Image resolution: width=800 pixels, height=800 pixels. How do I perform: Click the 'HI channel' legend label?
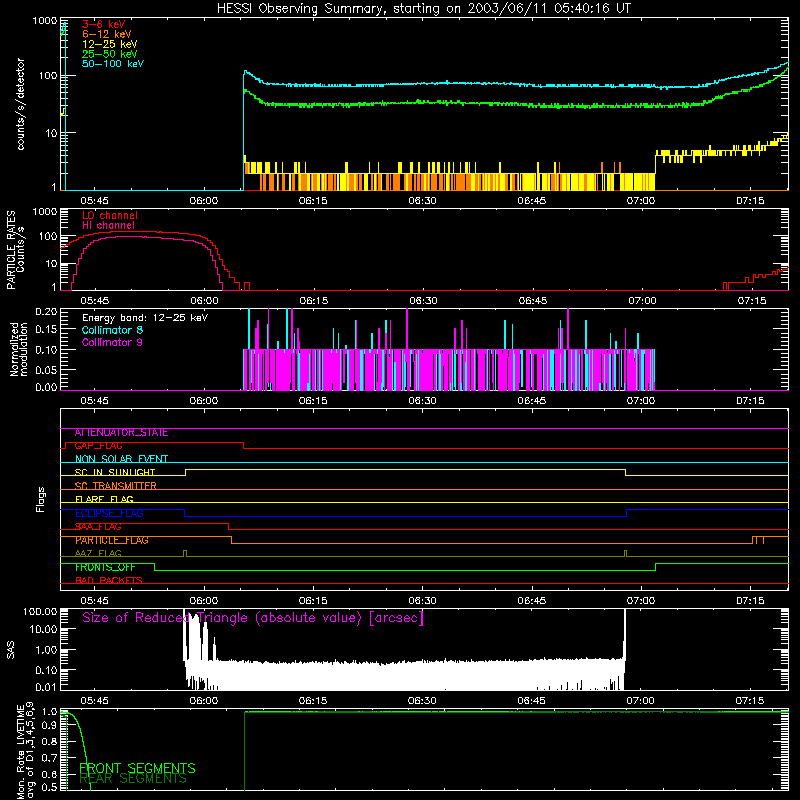pyautogui.click(x=108, y=226)
